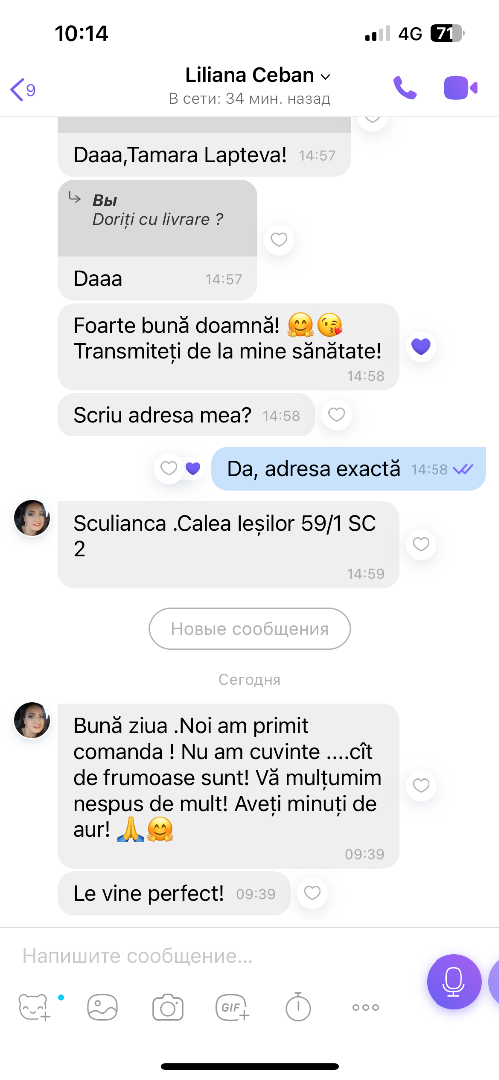499x1080 pixels.
Task: Open Liliana's avatar beside the address message
Action: point(32,518)
